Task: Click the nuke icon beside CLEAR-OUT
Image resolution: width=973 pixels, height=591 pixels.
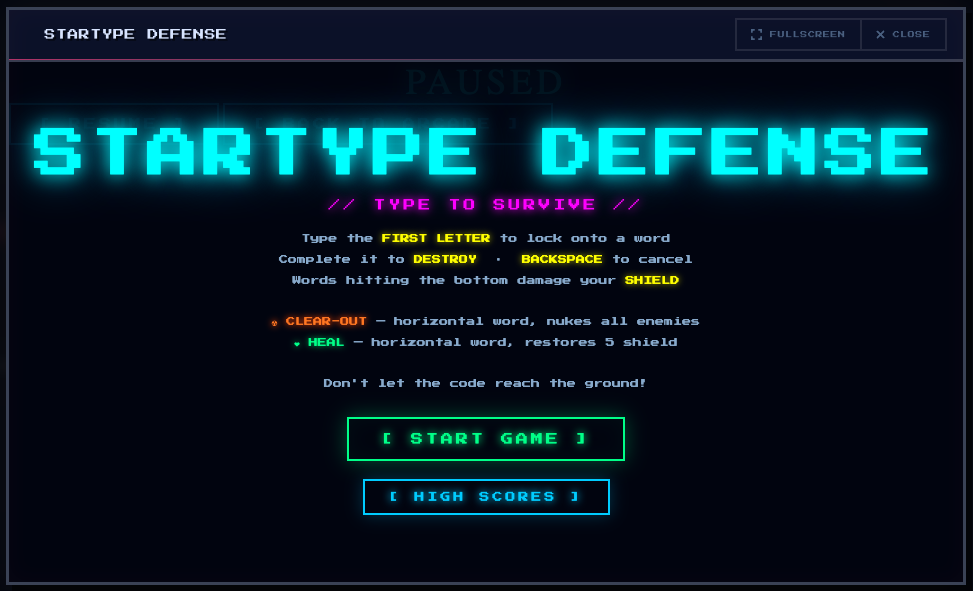Action: pyautogui.click(x=274, y=322)
